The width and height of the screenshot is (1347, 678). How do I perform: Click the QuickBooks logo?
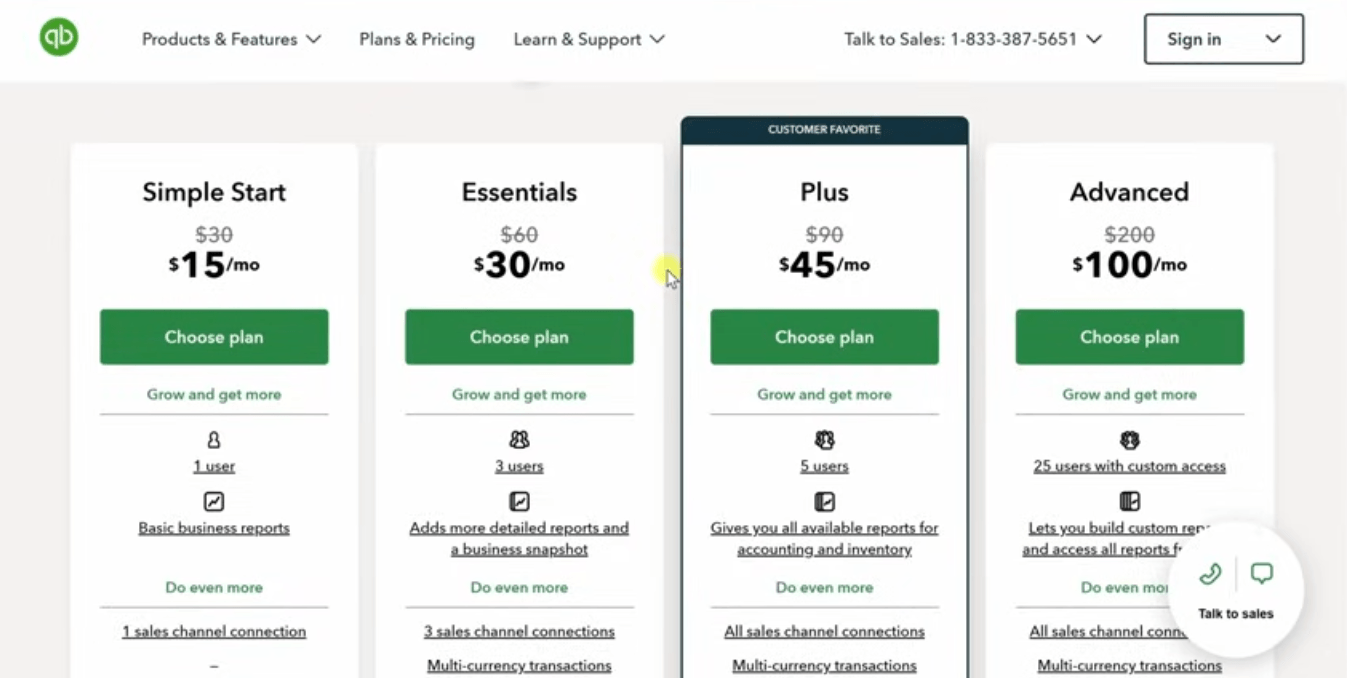[57, 37]
